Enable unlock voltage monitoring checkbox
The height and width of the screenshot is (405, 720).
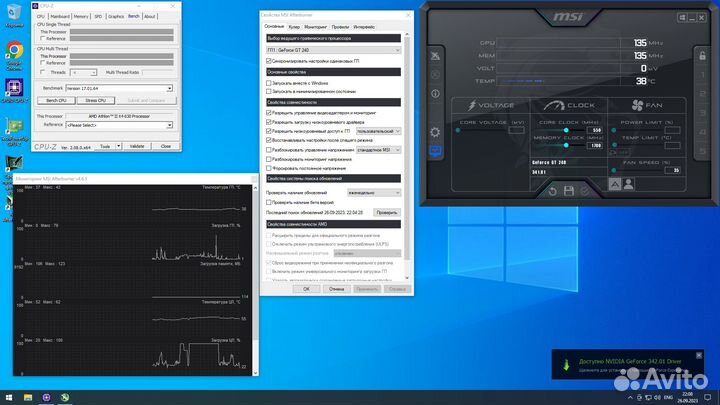pos(269,159)
